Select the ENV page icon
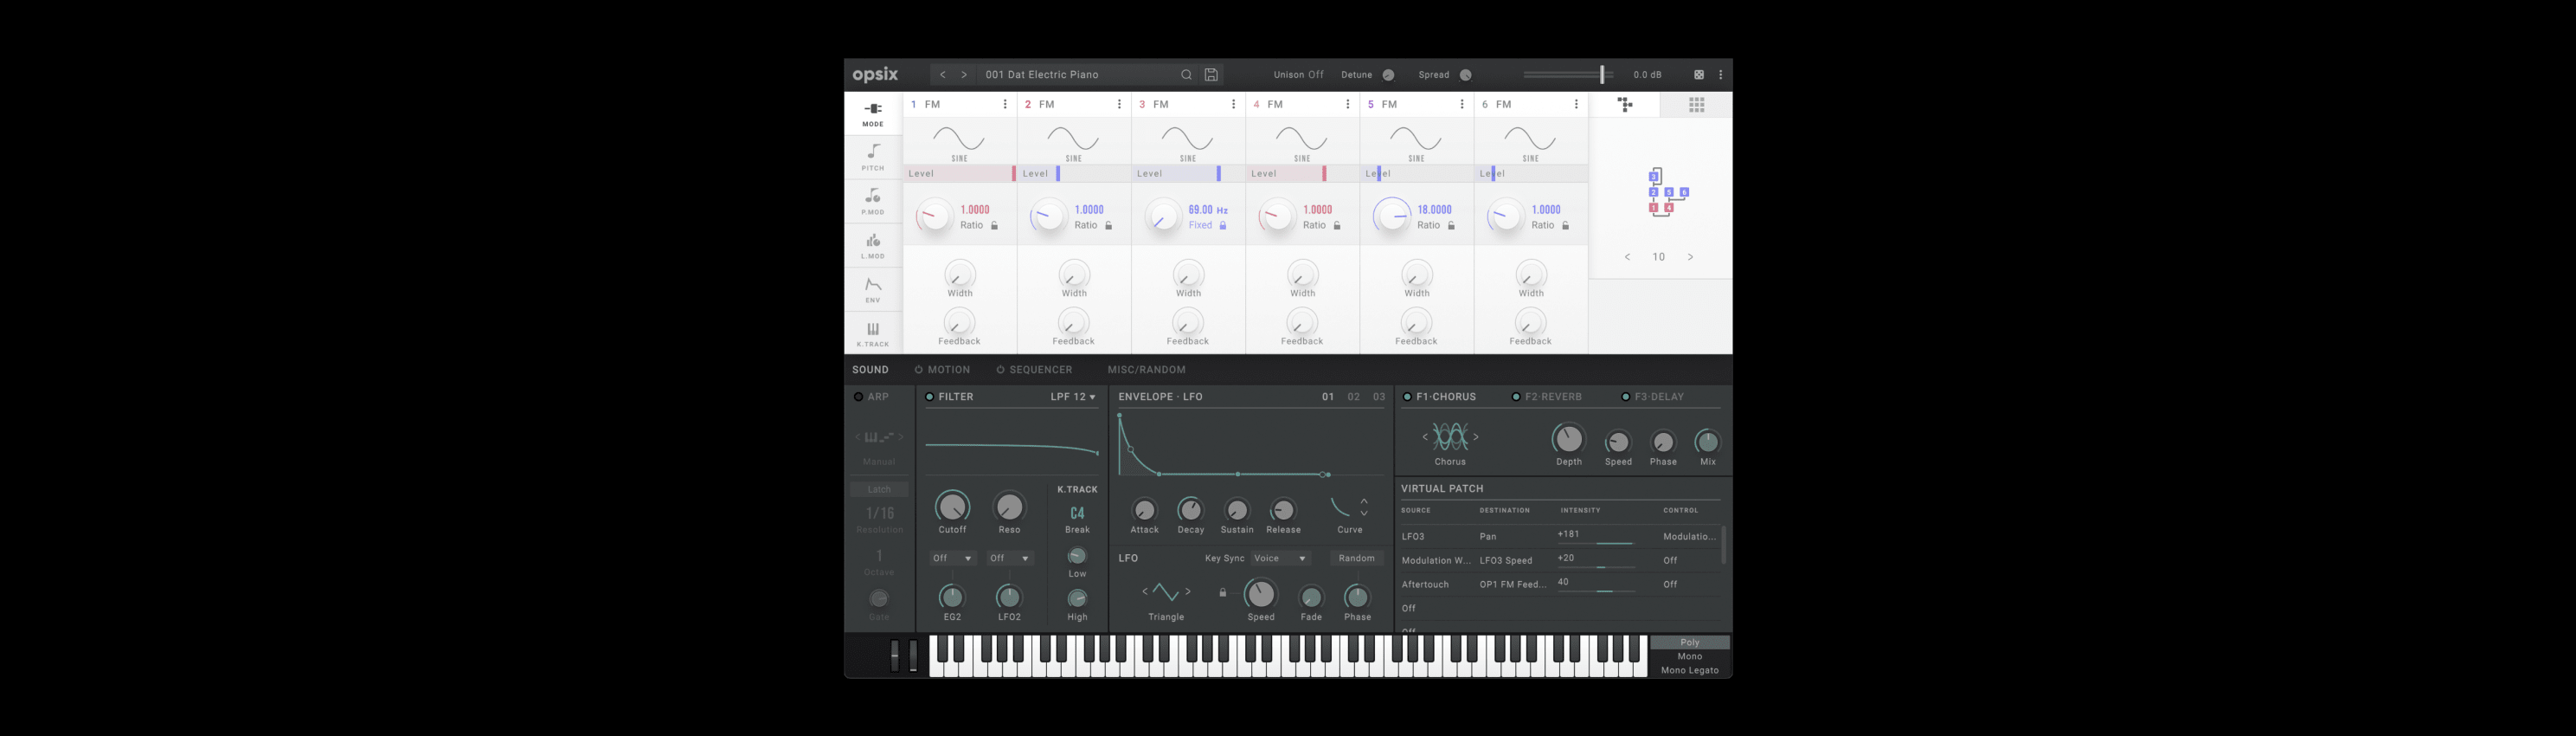Viewport: 2576px width, 736px height. point(873,289)
